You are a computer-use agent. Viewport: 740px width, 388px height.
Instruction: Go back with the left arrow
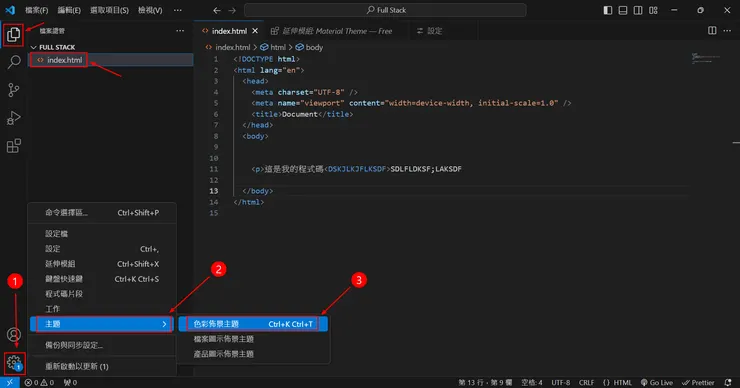(x=217, y=10)
